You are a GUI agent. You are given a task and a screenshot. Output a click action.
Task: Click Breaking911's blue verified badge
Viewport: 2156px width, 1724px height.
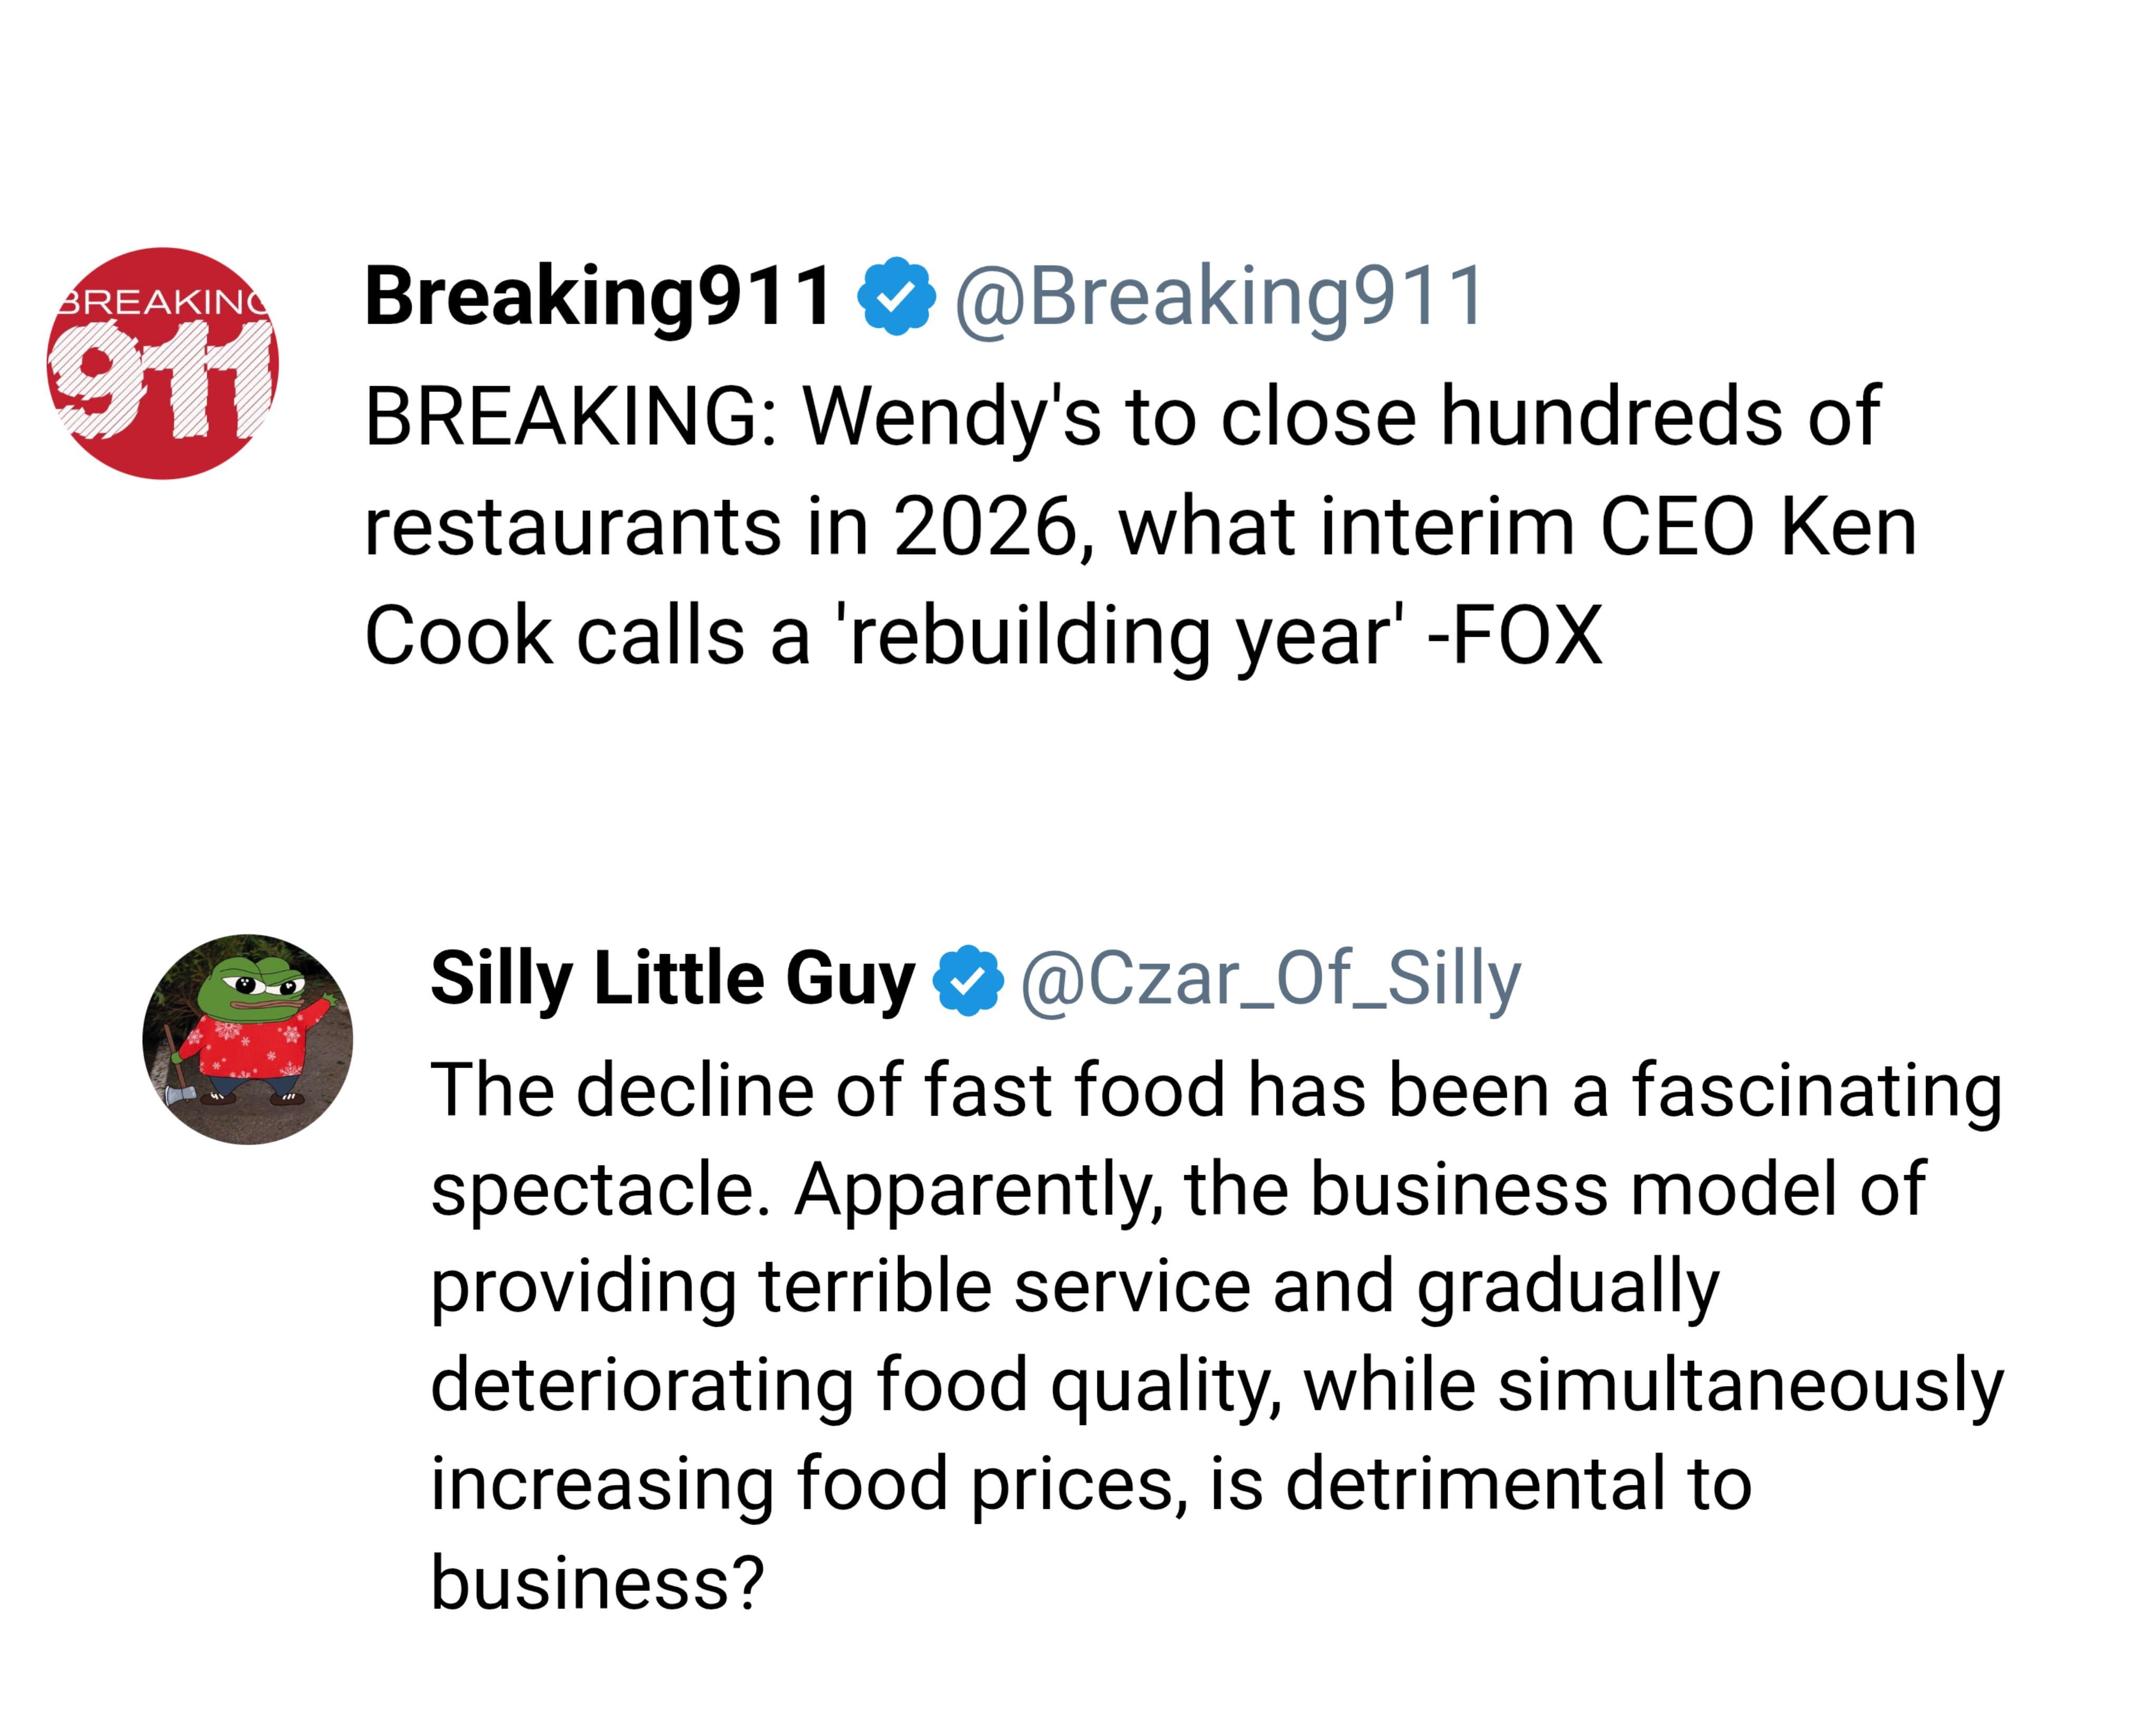coord(896,296)
